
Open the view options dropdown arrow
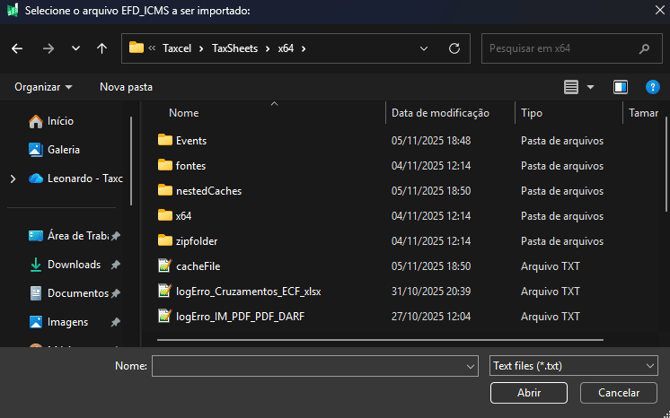(591, 87)
